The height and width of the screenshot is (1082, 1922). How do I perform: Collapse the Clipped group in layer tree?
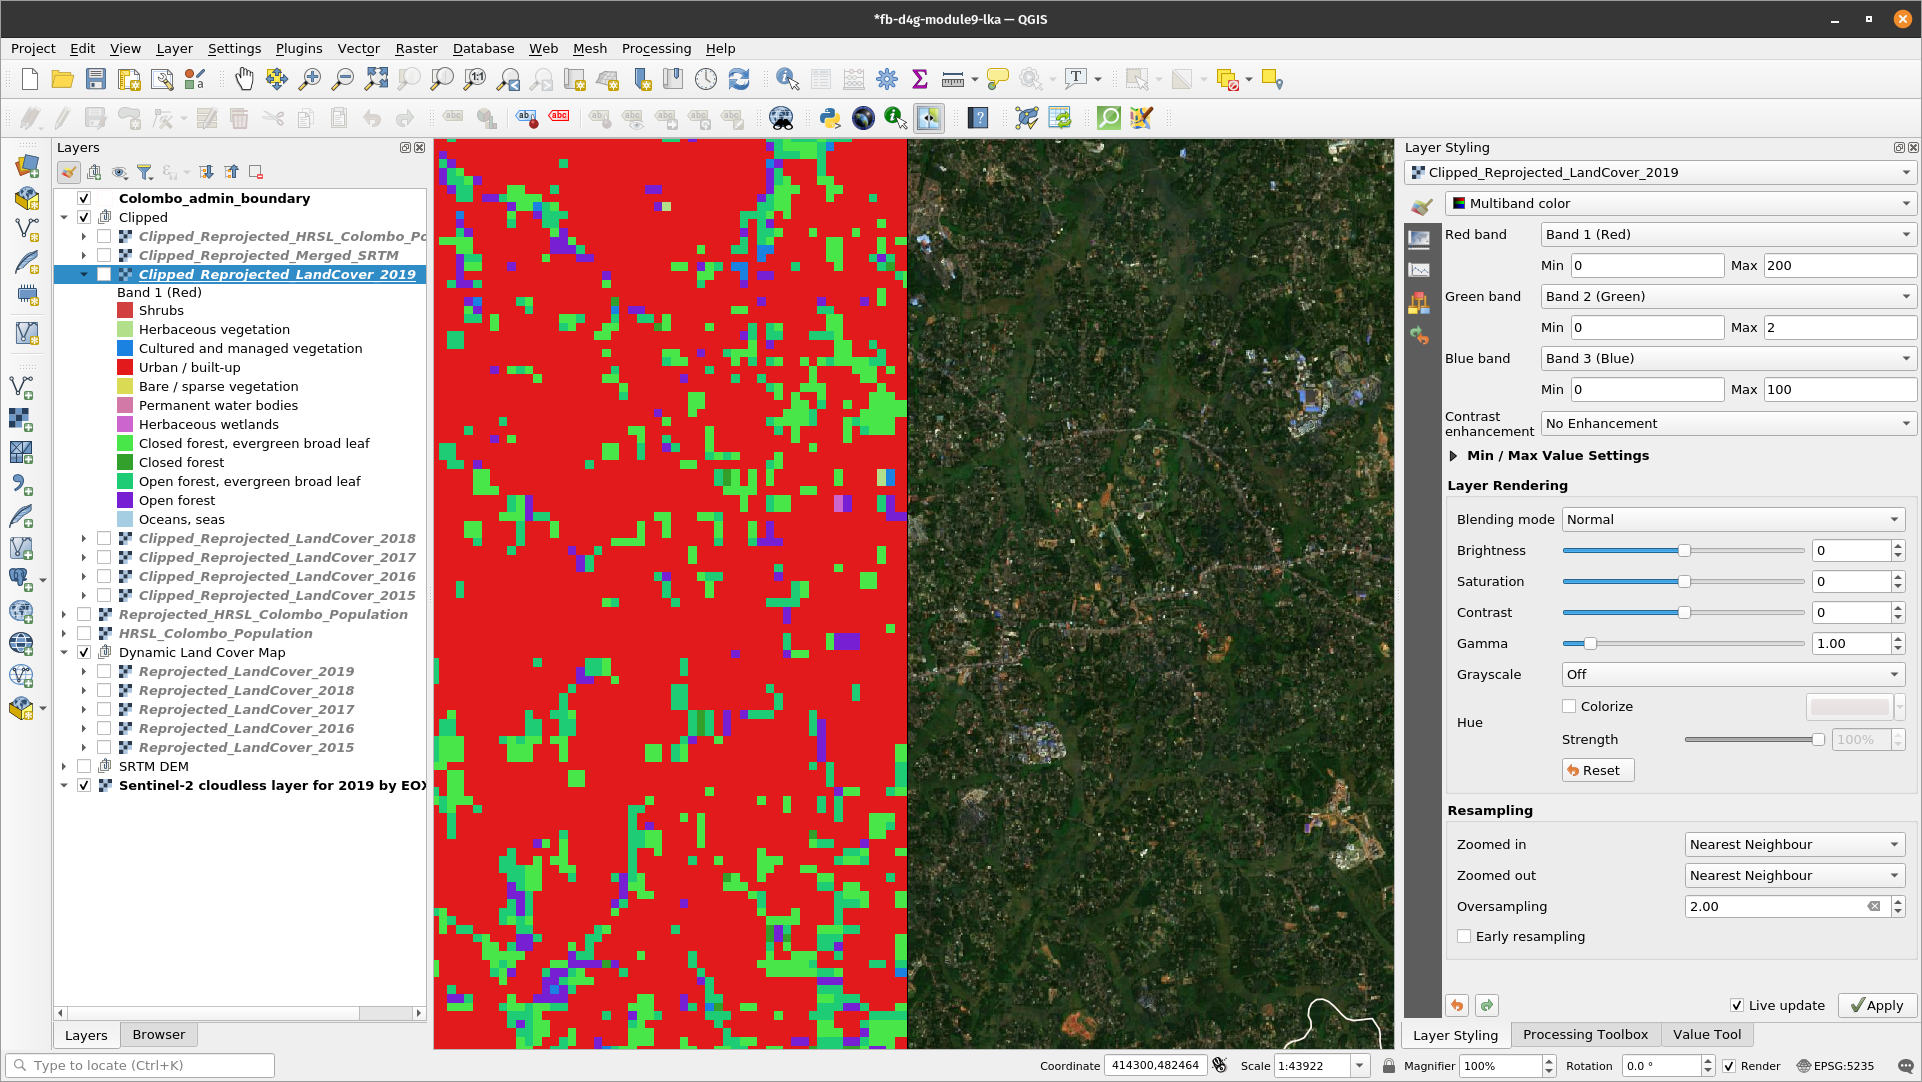click(x=64, y=218)
